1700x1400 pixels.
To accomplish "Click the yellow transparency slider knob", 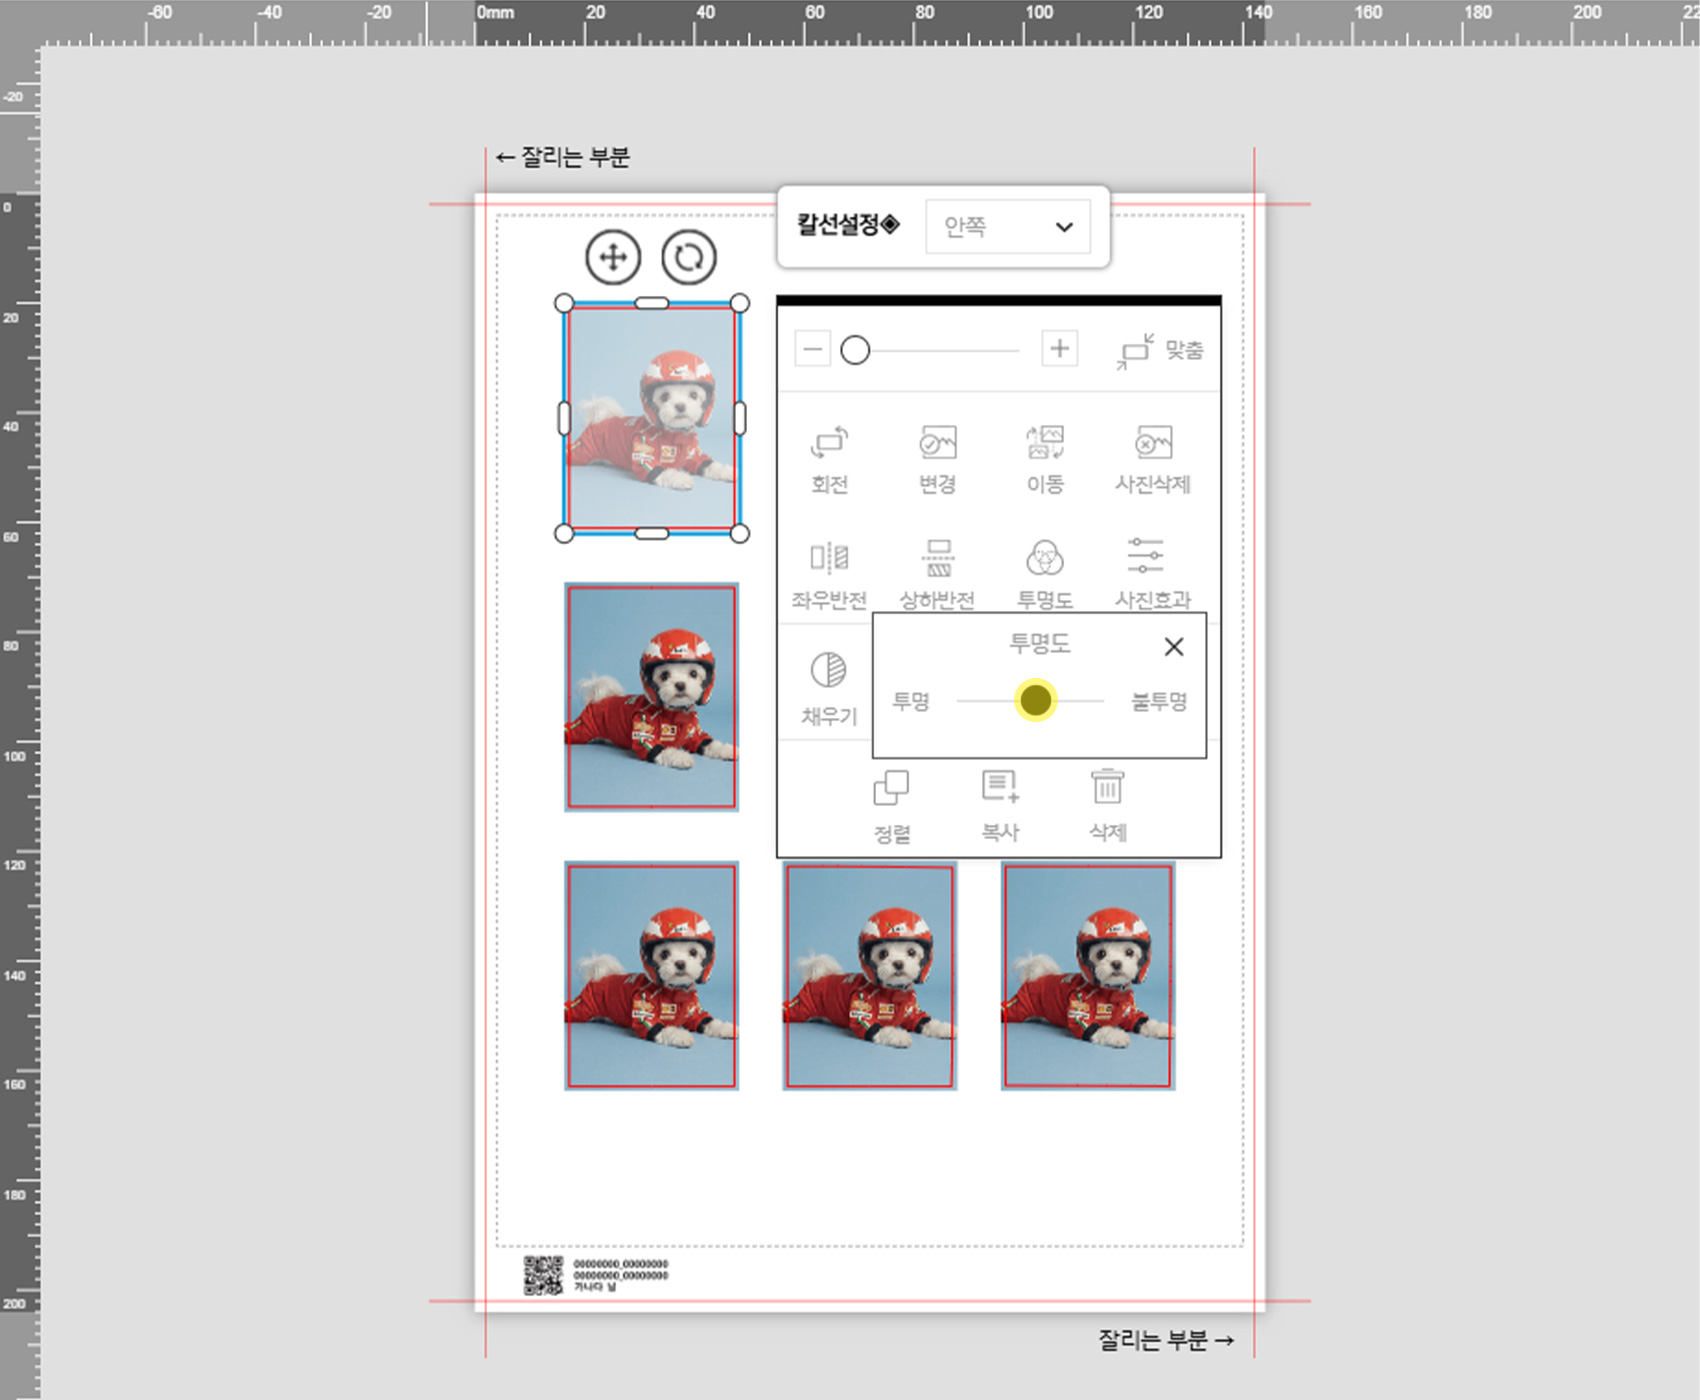I will point(1035,700).
